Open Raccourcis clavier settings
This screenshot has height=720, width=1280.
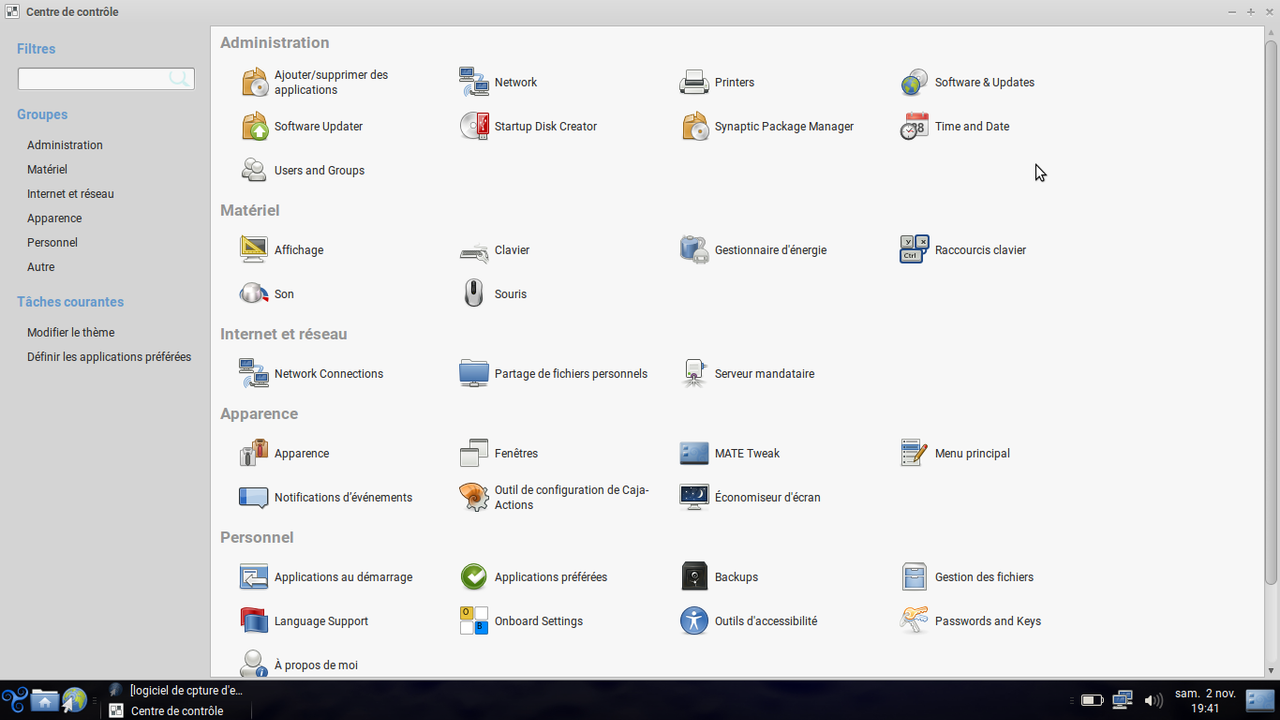click(x=964, y=250)
